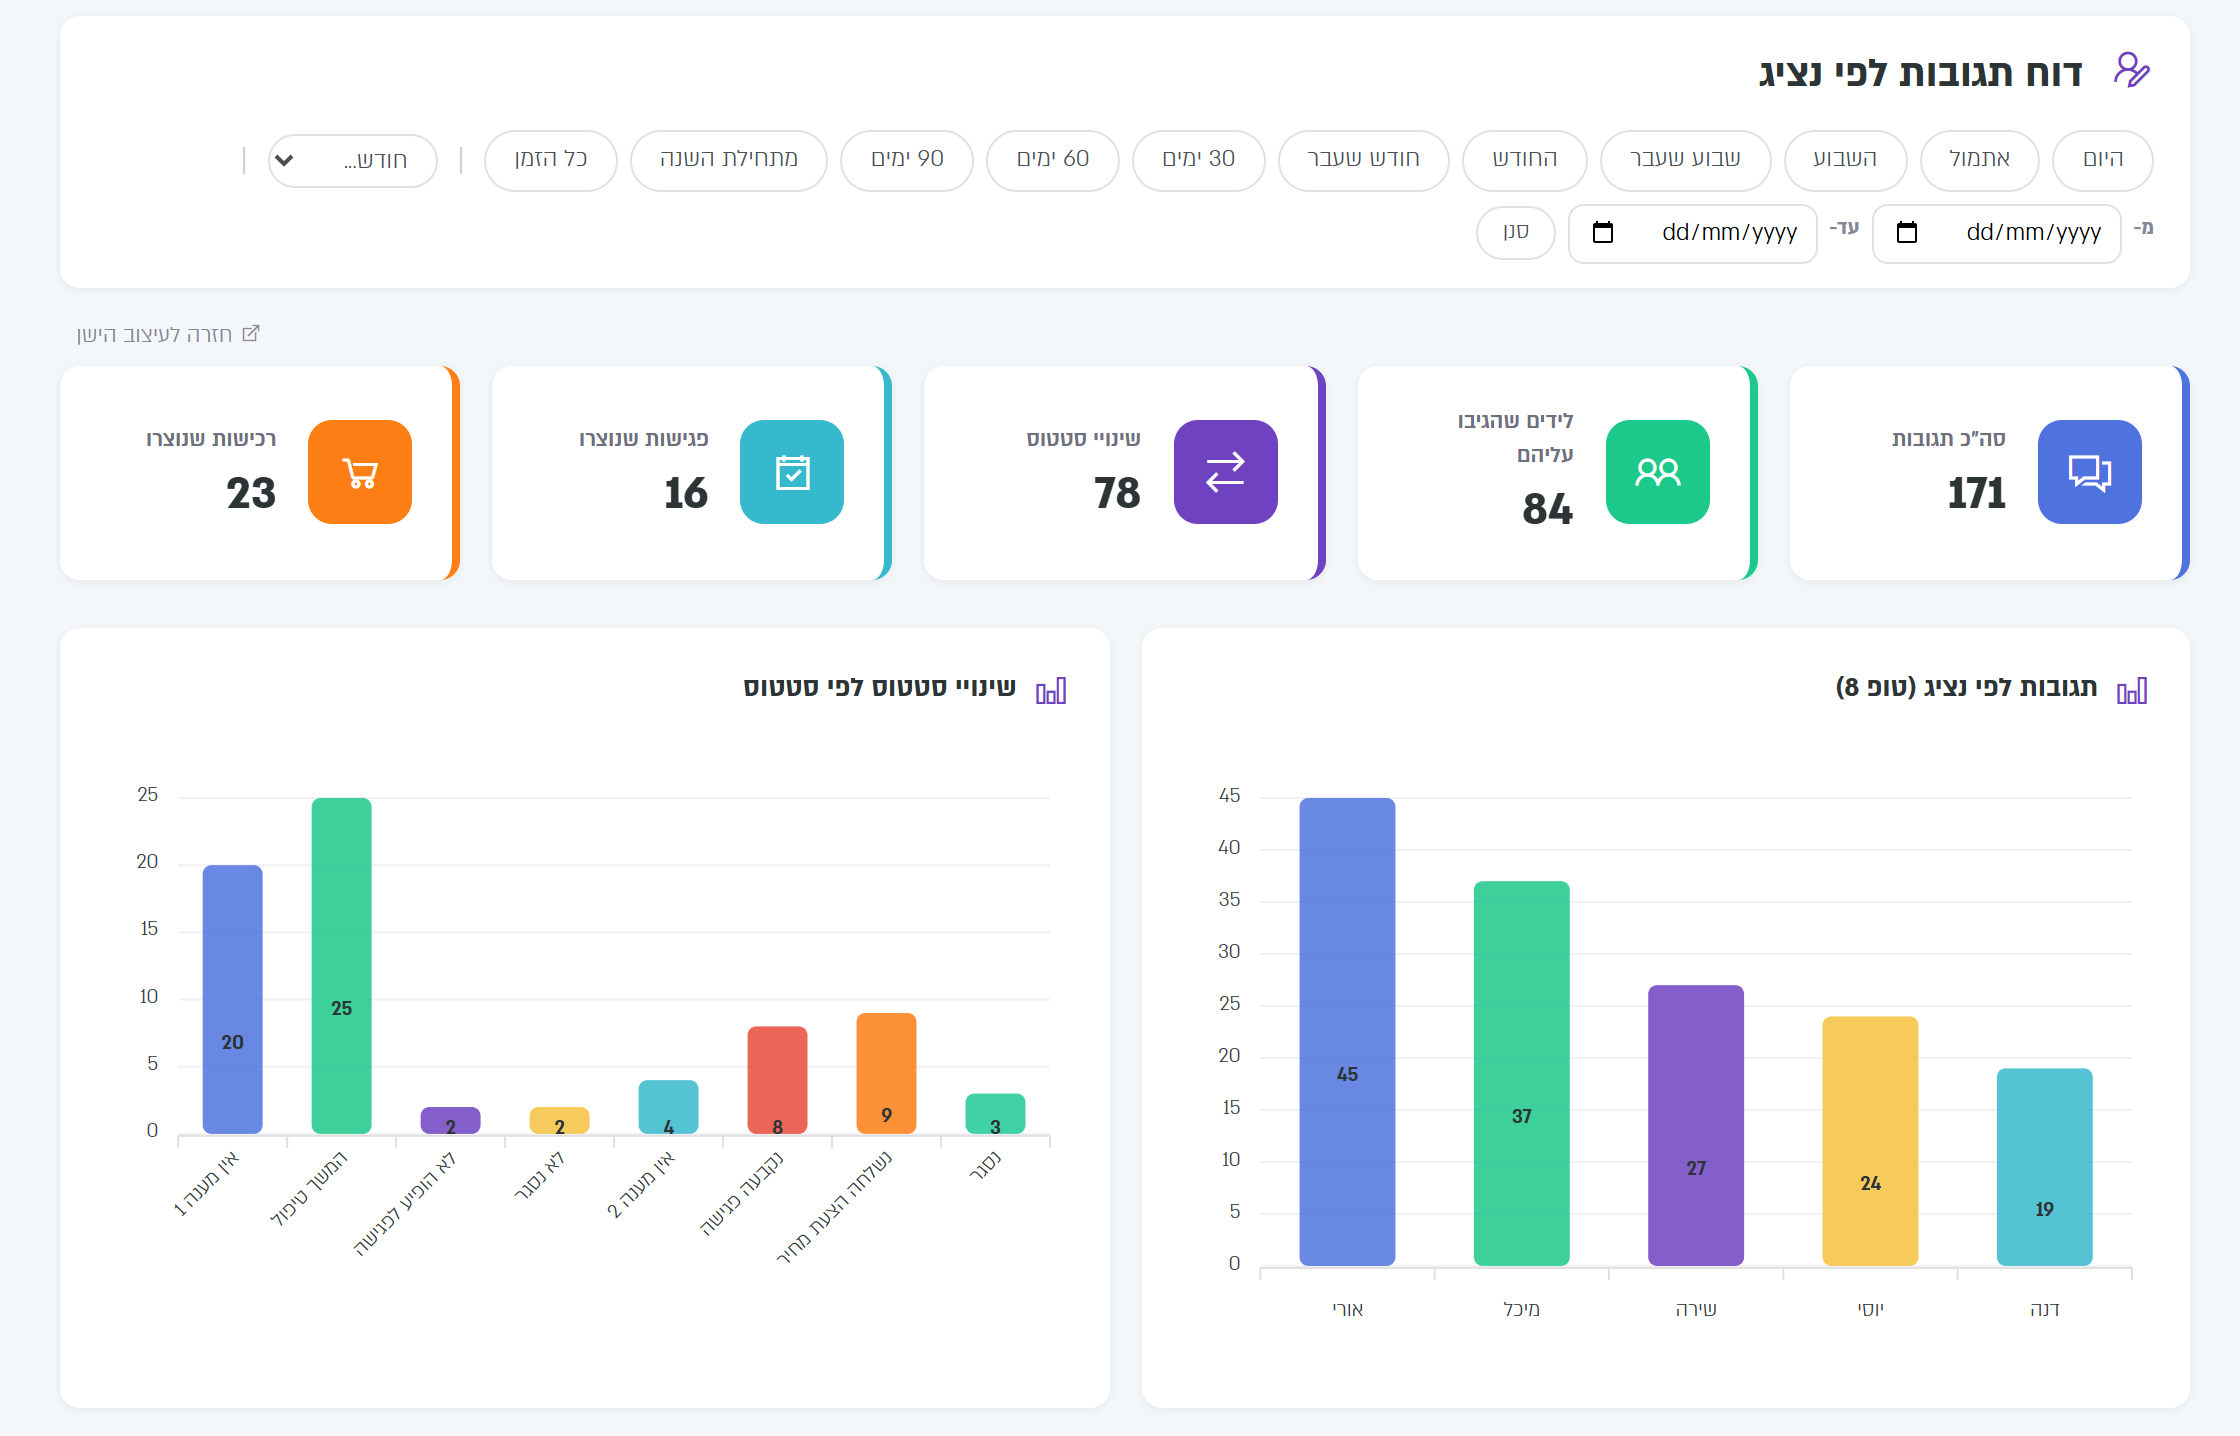Viewport: 2240px width, 1436px height.
Task: Click the blue bar for אורי showing 45
Action: pos(1347,1032)
